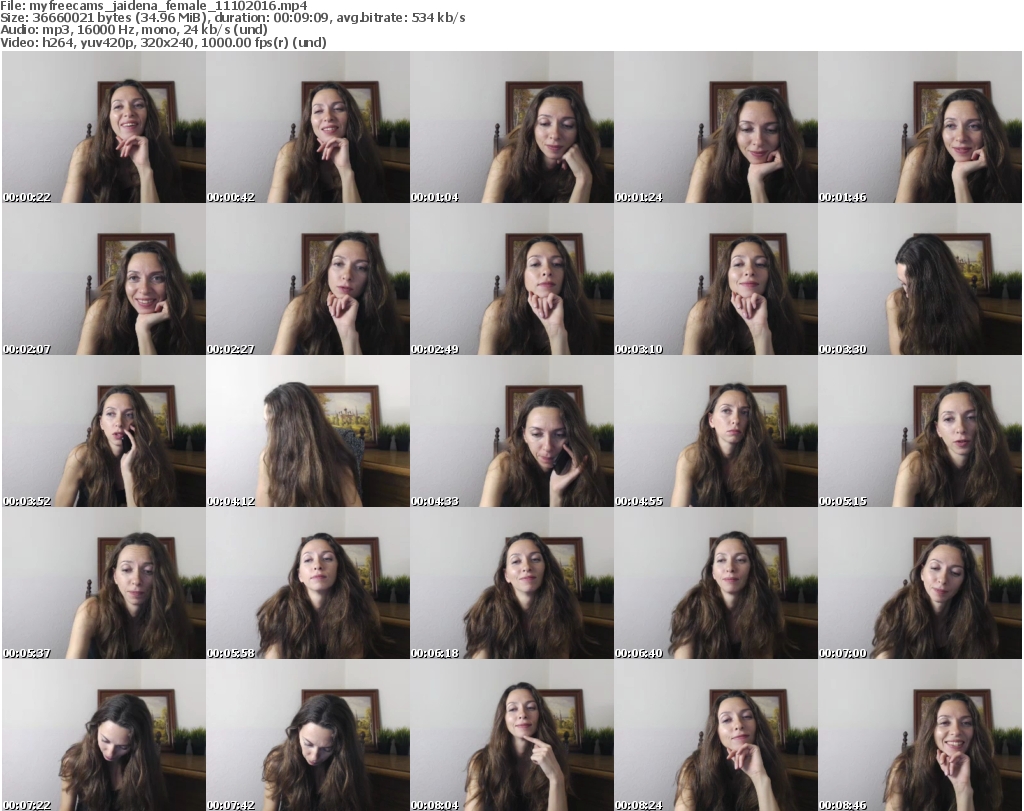
Task: Click the frame at 00:03:52
Action: (104, 432)
